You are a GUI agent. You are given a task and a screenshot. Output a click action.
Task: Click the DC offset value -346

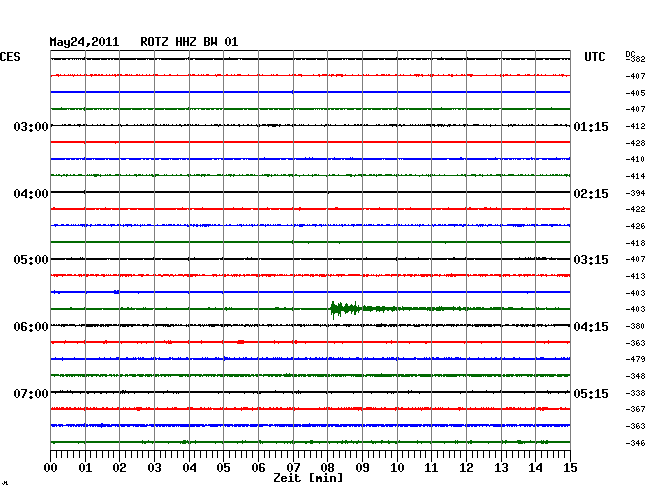635,443
